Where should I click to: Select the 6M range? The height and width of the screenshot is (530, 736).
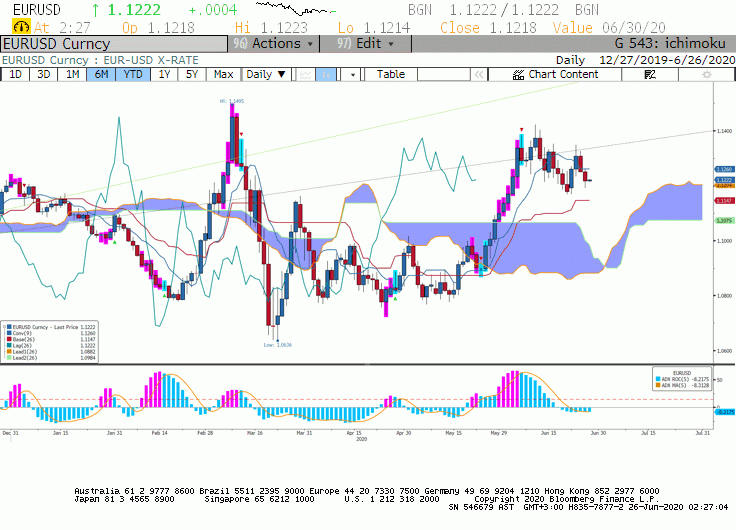click(101, 75)
